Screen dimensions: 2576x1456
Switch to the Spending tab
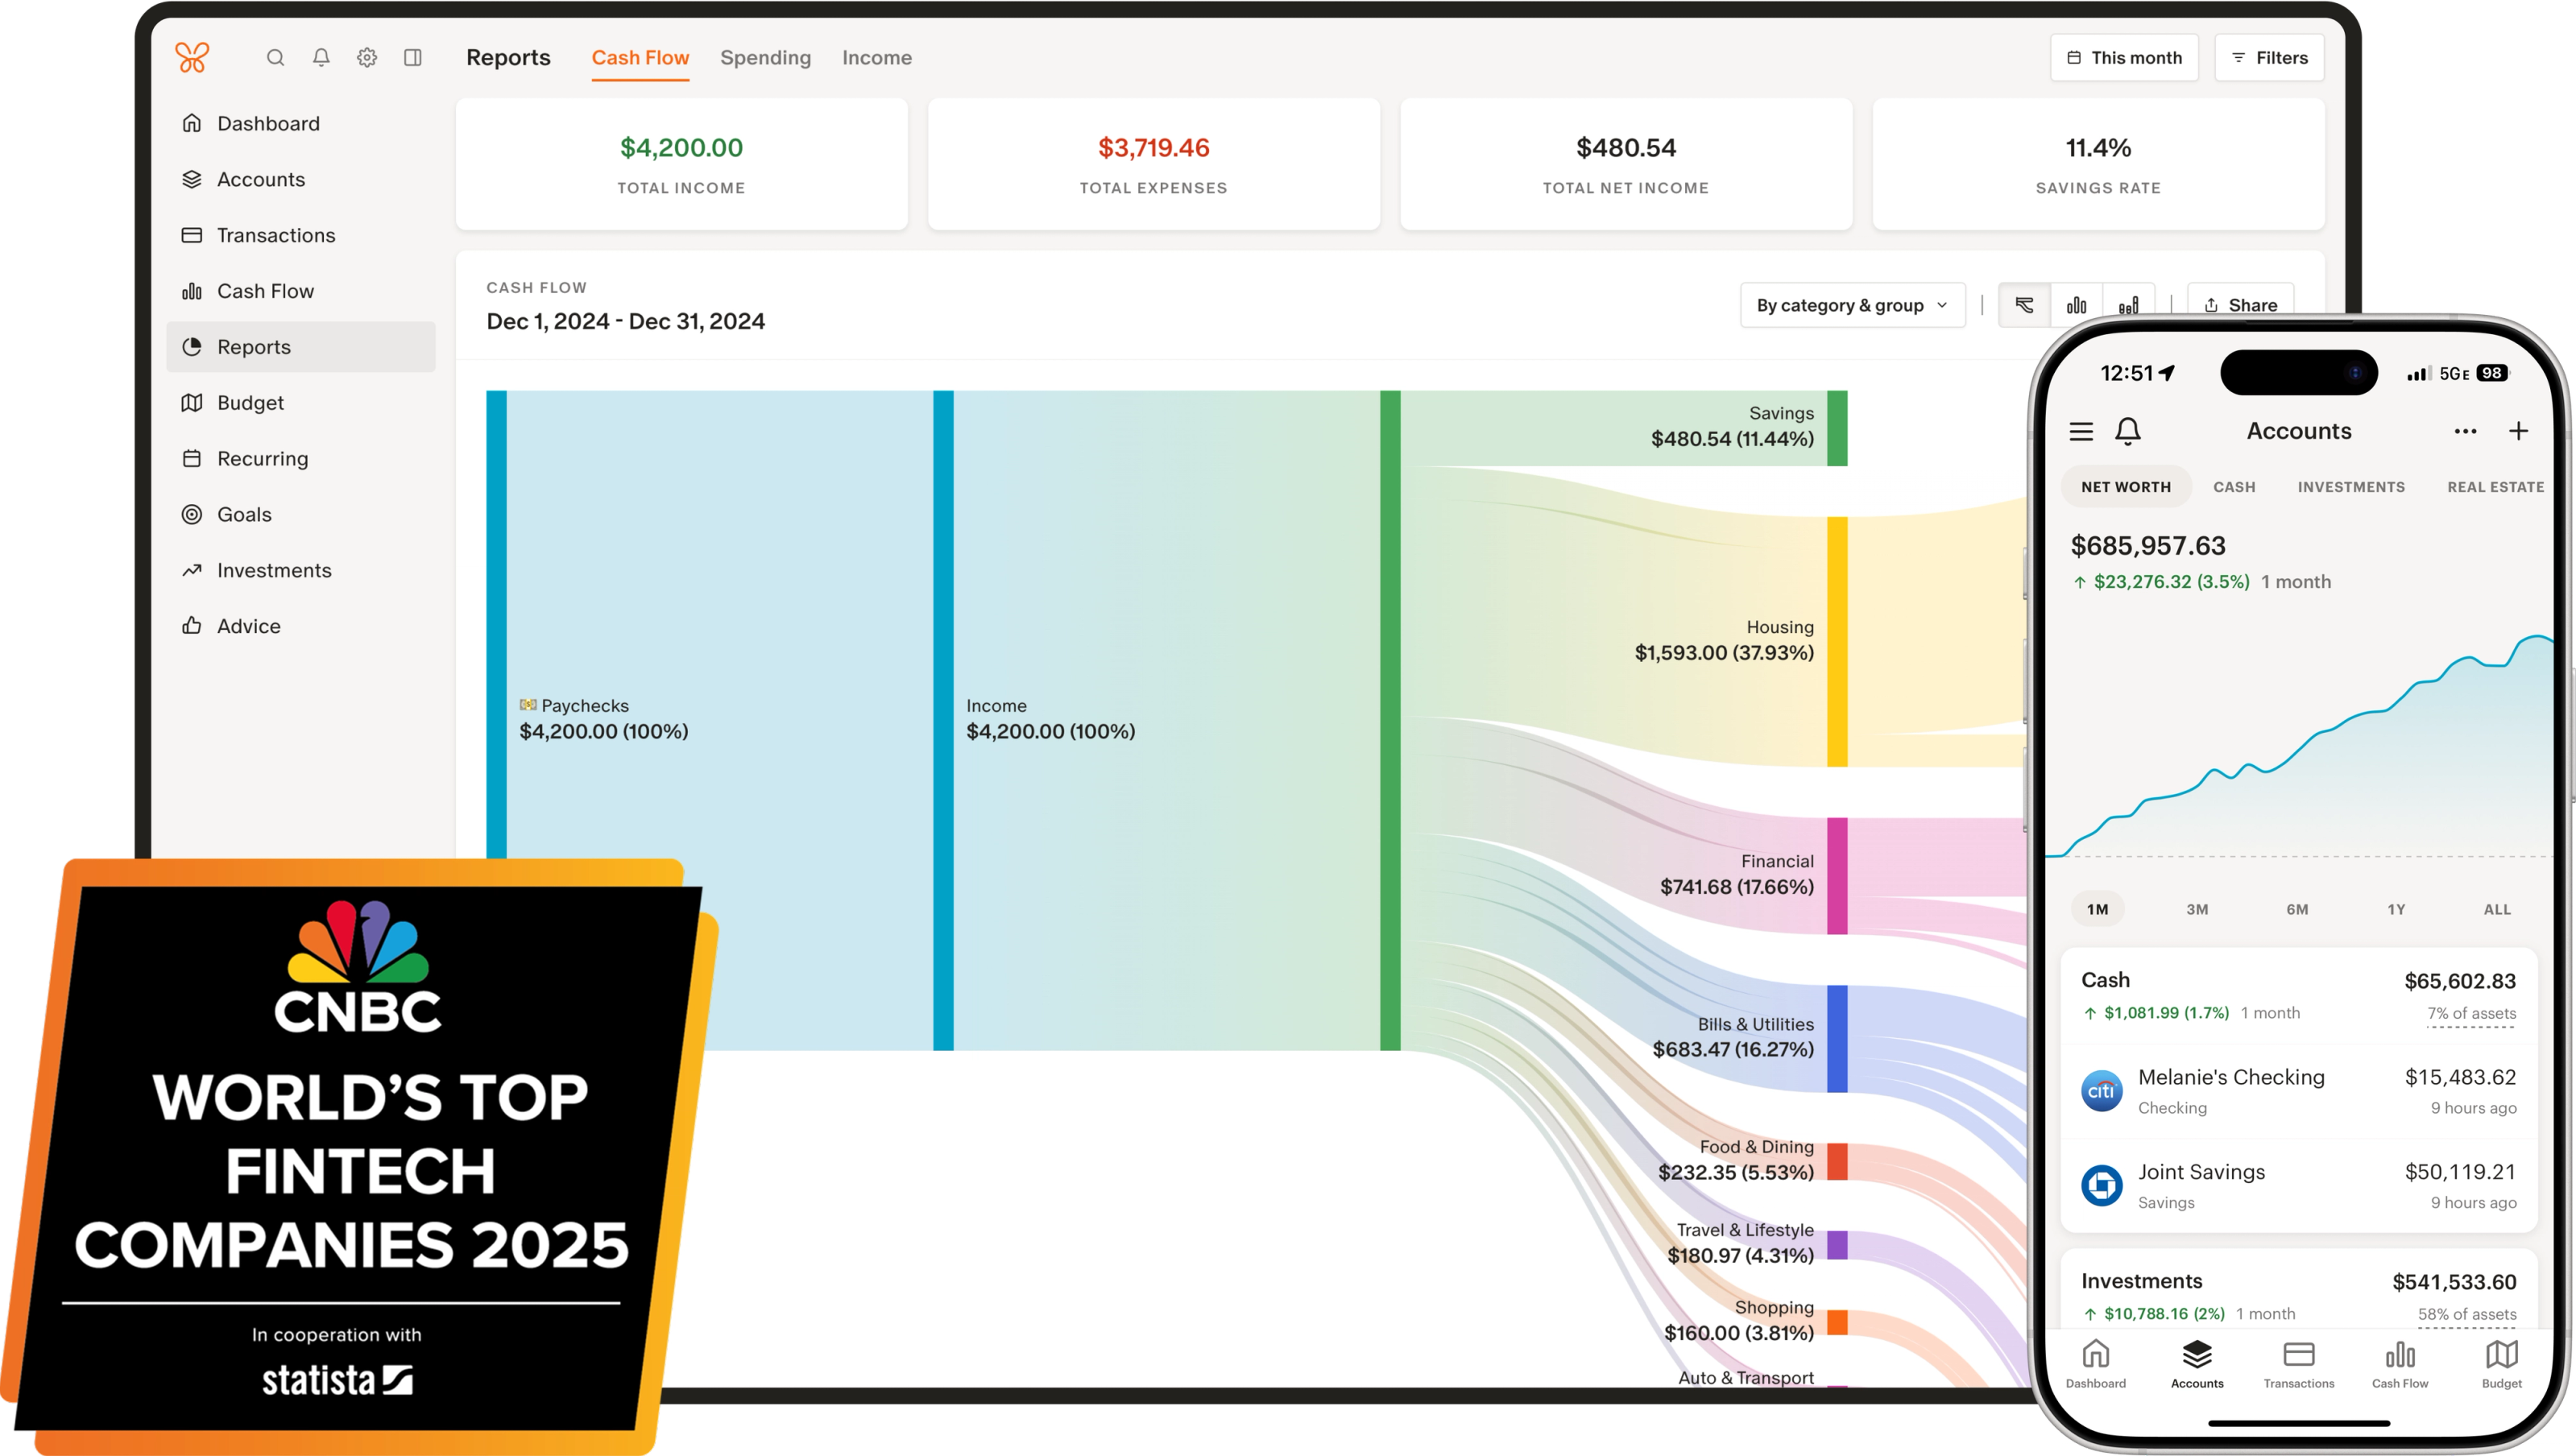click(765, 58)
